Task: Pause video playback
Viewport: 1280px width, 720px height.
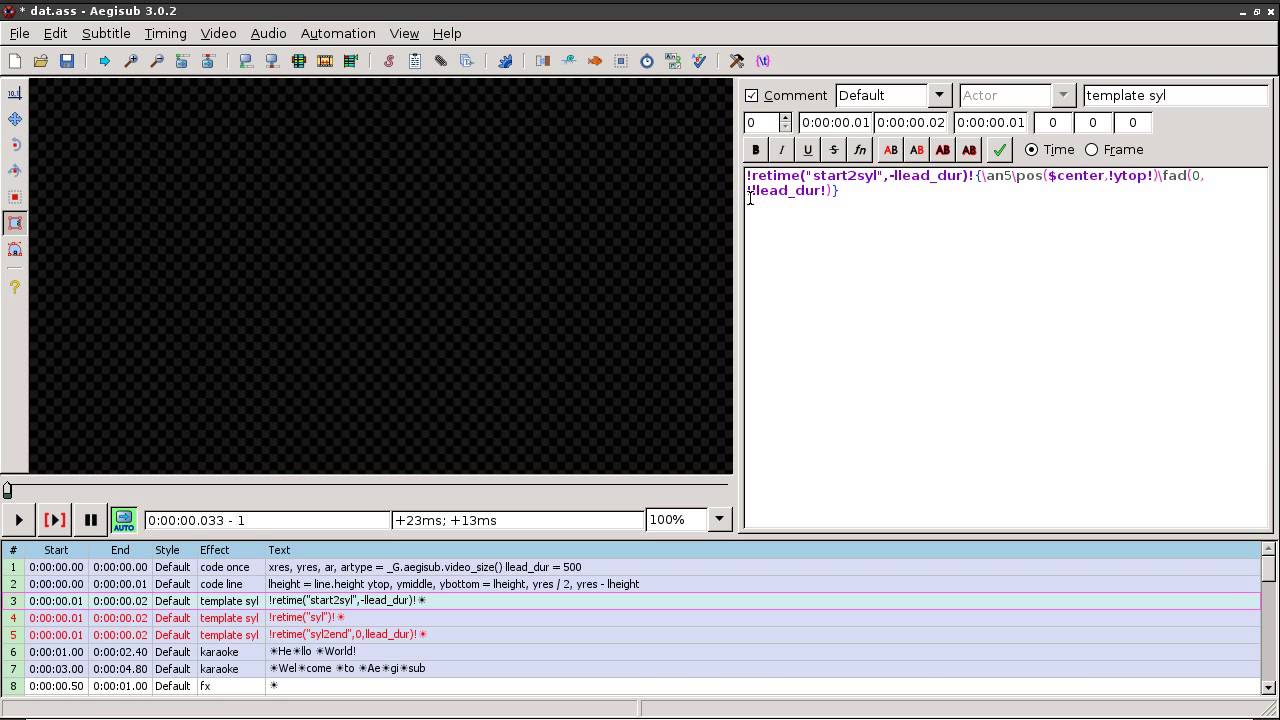Action: click(x=90, y=520)
